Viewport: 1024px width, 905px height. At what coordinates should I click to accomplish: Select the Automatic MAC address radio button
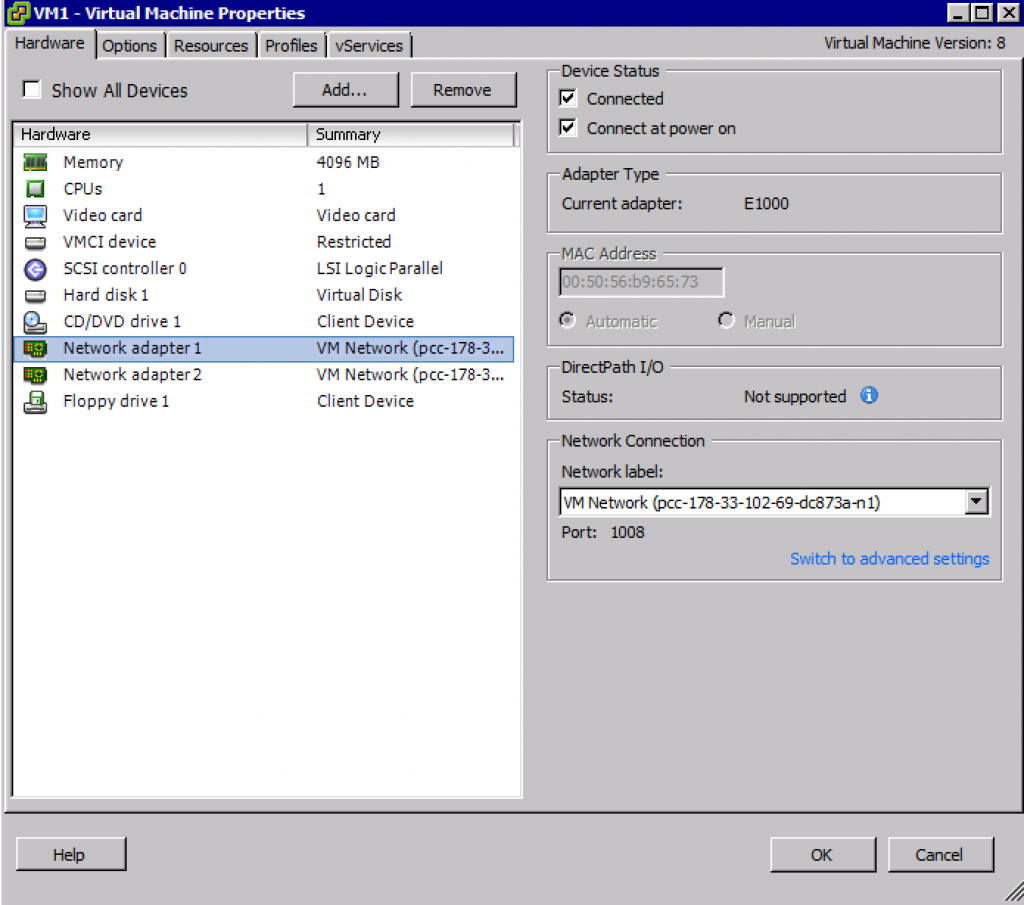point(568,321)
